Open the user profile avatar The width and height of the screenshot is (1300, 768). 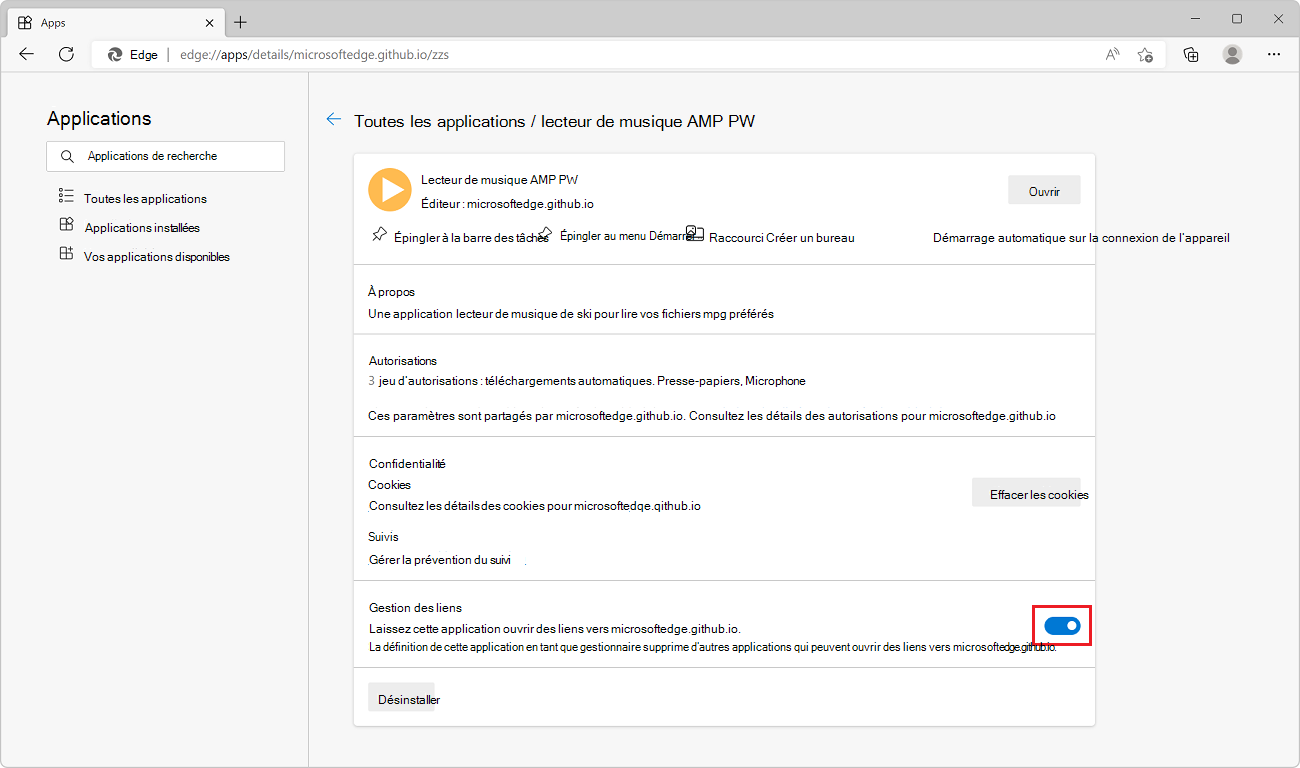tap(1232, 55)
